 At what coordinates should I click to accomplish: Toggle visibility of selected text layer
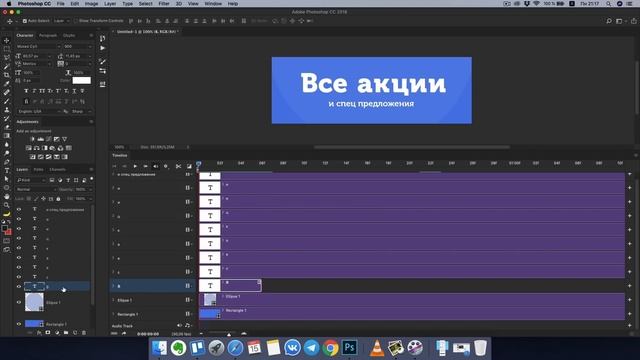tap(19, 287)
